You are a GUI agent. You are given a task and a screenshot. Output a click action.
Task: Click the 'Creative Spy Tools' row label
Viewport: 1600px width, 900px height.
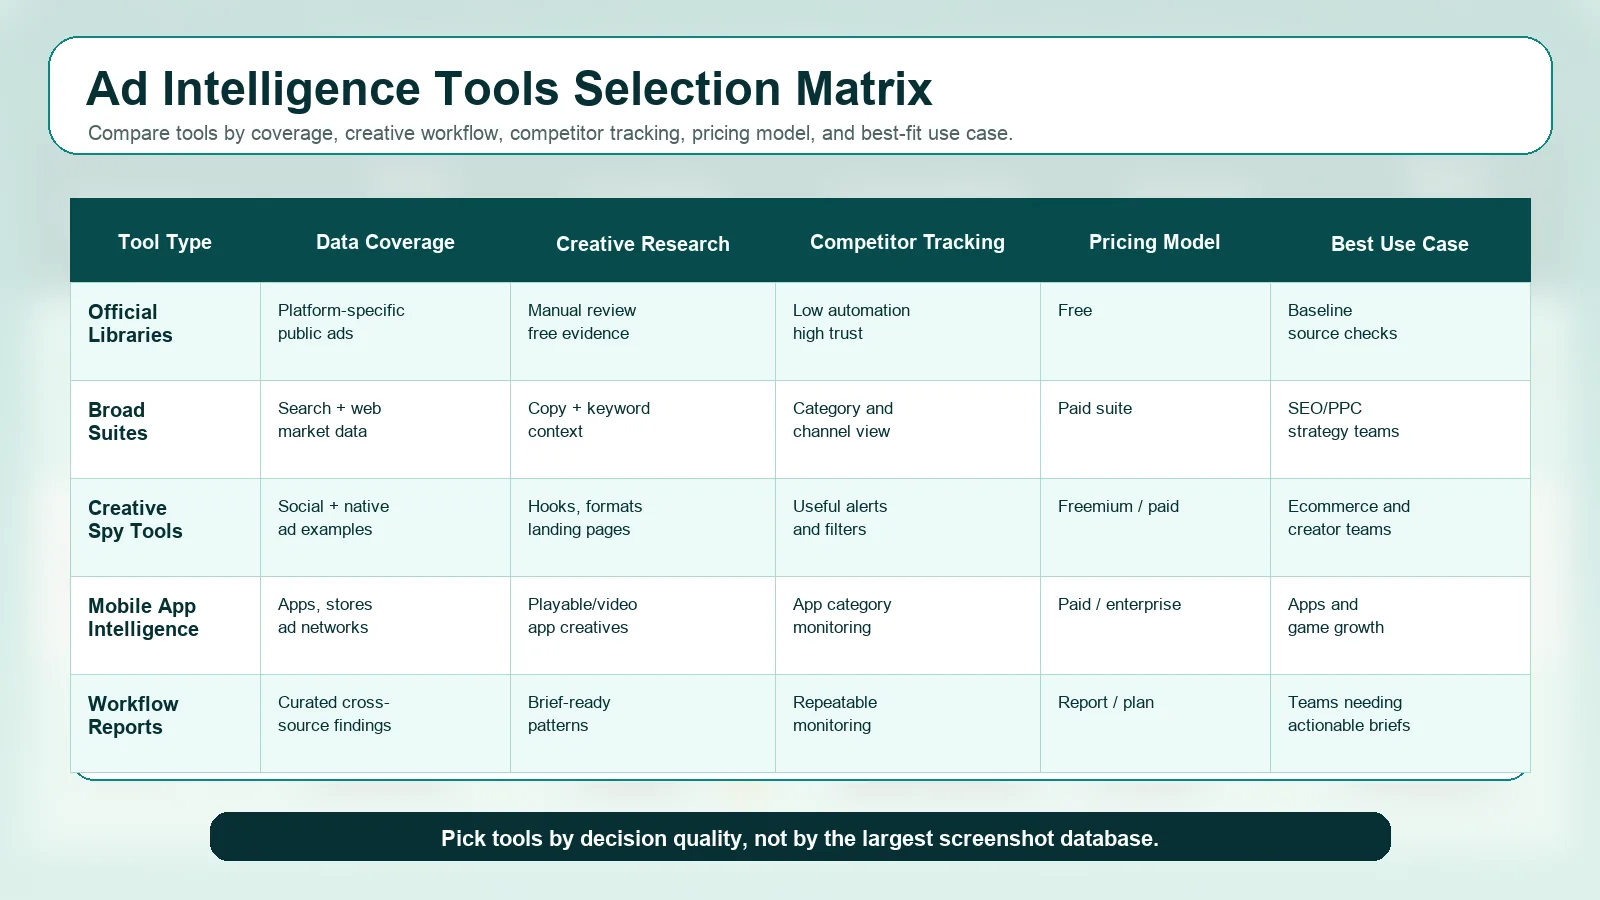pyautogui.click(x=135, y=519)
